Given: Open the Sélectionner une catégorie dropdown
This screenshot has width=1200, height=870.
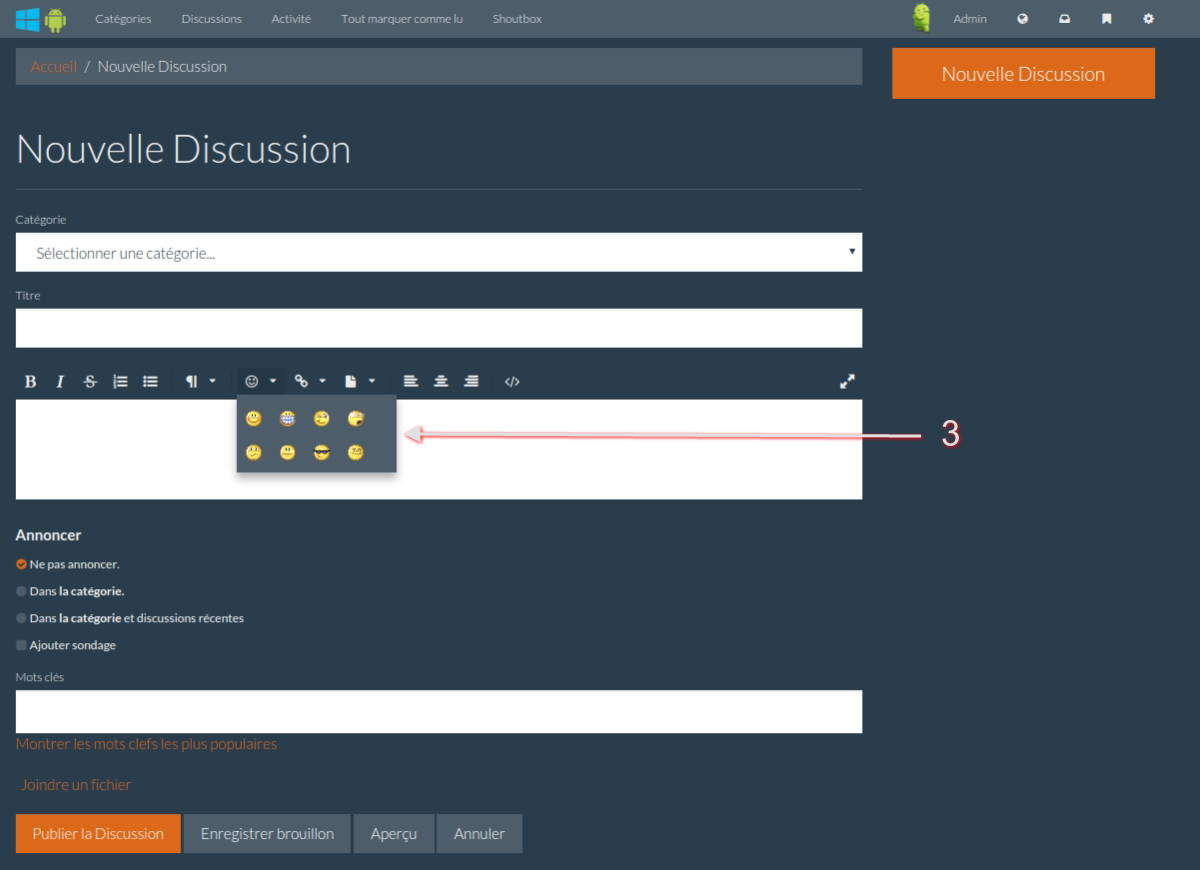Looking at the screenshot, I should (x=439, y=253).
